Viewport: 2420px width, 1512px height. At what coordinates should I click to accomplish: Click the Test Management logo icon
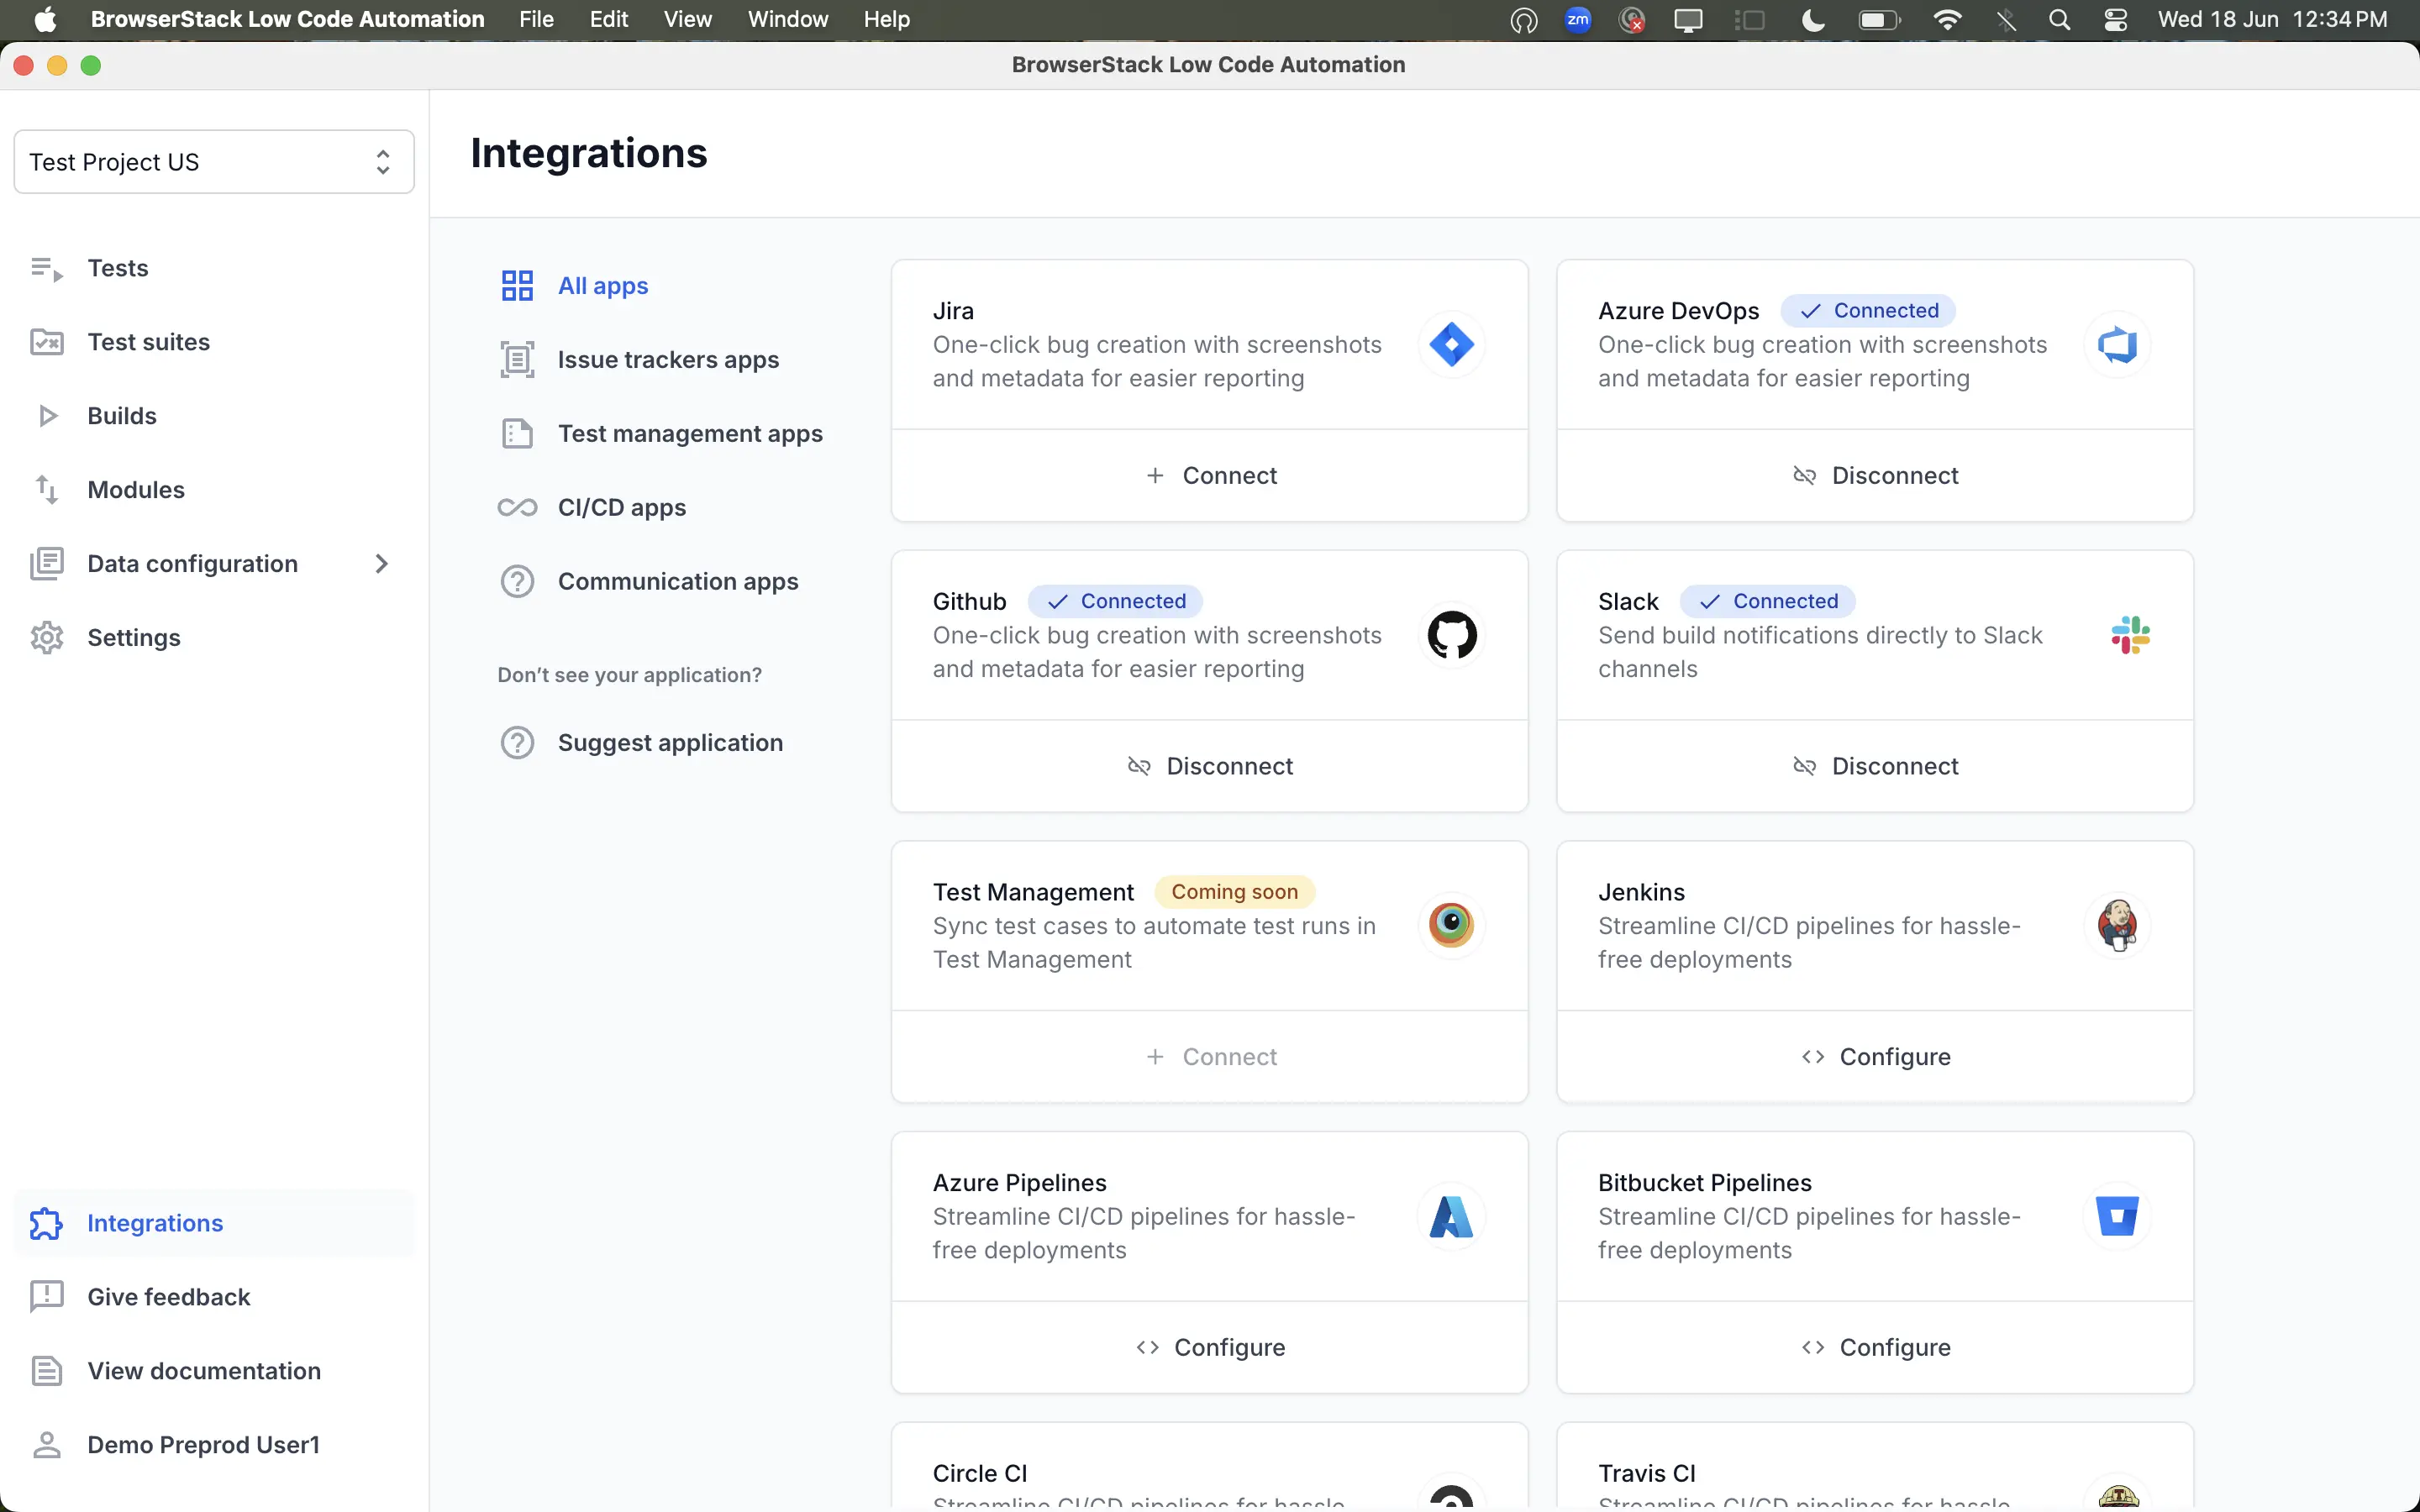click(1451, 925)
